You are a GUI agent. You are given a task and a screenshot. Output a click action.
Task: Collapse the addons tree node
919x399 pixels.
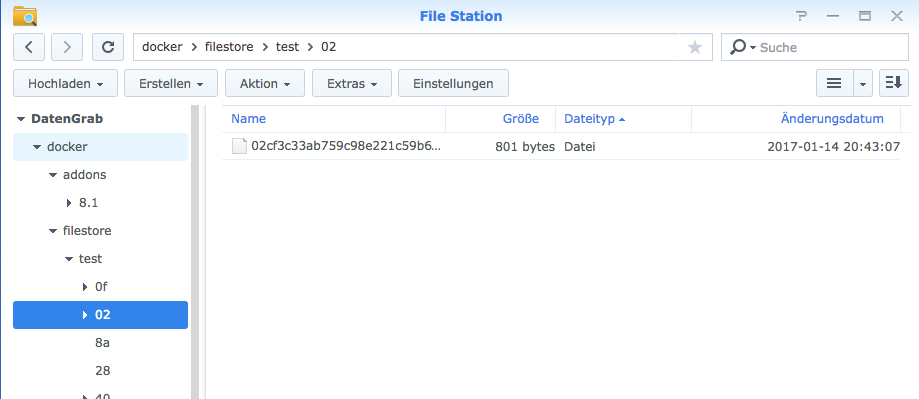click(53, 175)
